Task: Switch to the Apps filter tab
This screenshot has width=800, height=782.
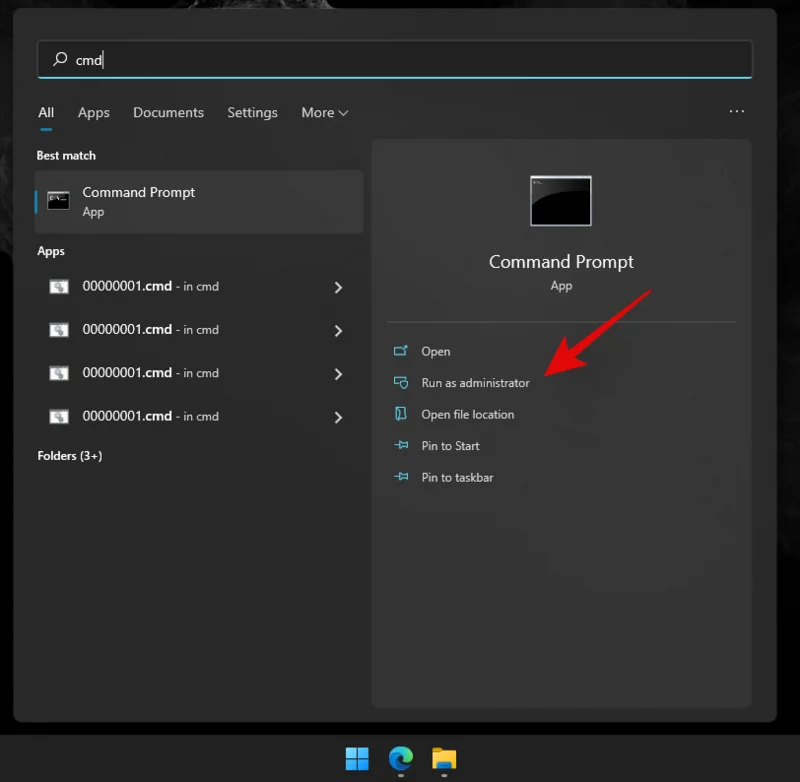Action: pyautogui.click(x=93, y=112)
